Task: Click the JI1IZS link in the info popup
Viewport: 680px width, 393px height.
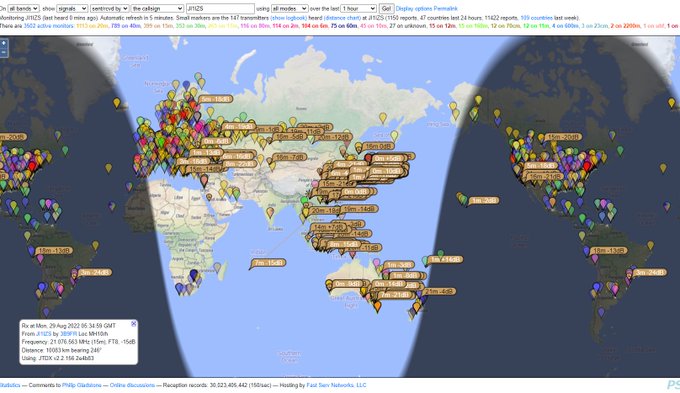Action: coord(44,334)
